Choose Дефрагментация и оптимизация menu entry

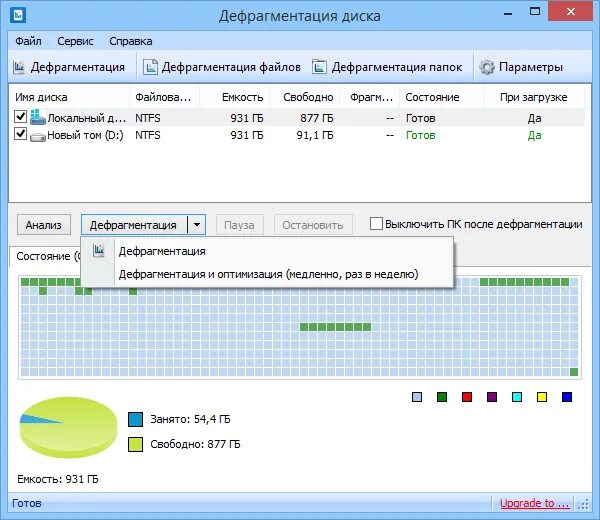[x=267, y=274]
